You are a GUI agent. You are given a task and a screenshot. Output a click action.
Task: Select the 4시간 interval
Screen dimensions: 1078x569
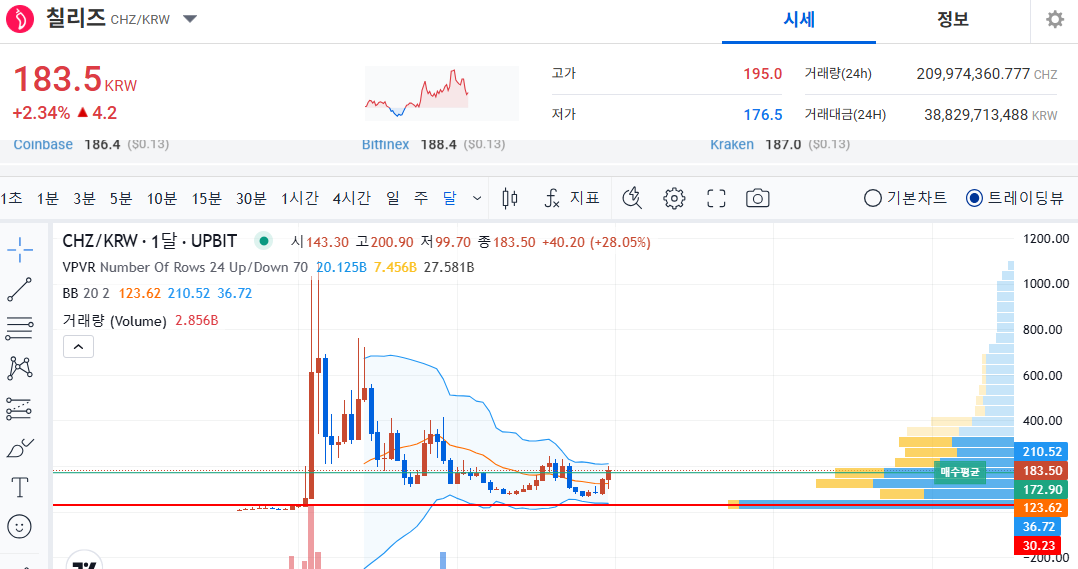point(351,199)
